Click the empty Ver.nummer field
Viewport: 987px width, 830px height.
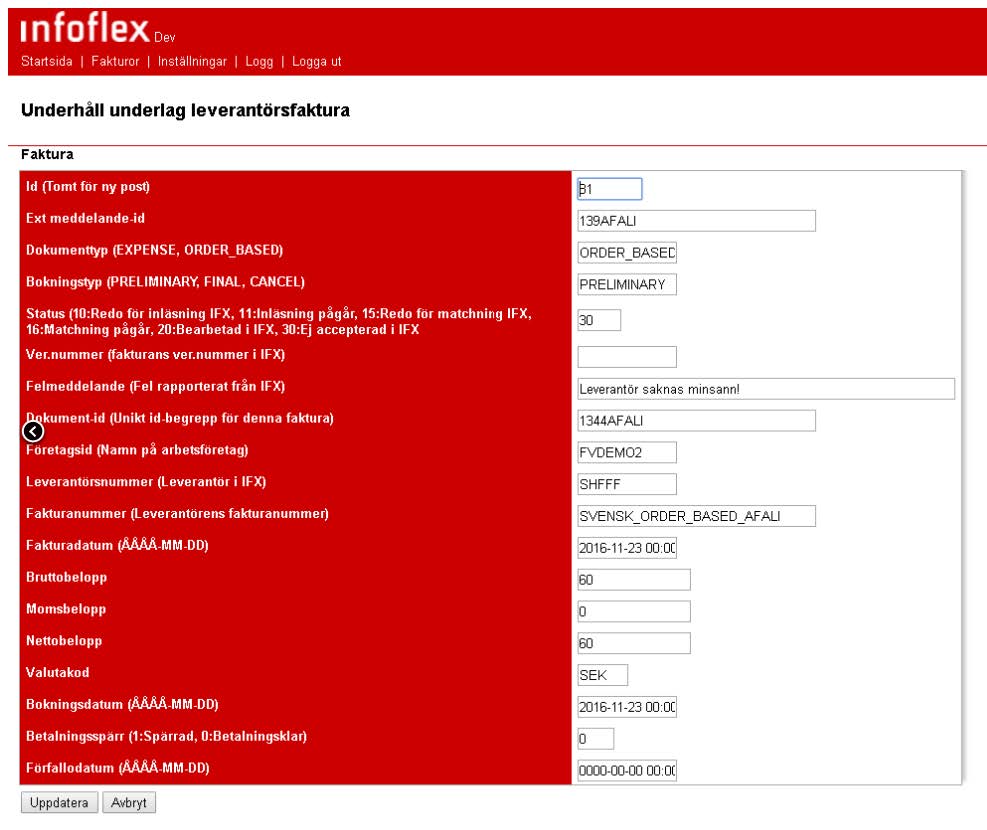coord(627,357)
